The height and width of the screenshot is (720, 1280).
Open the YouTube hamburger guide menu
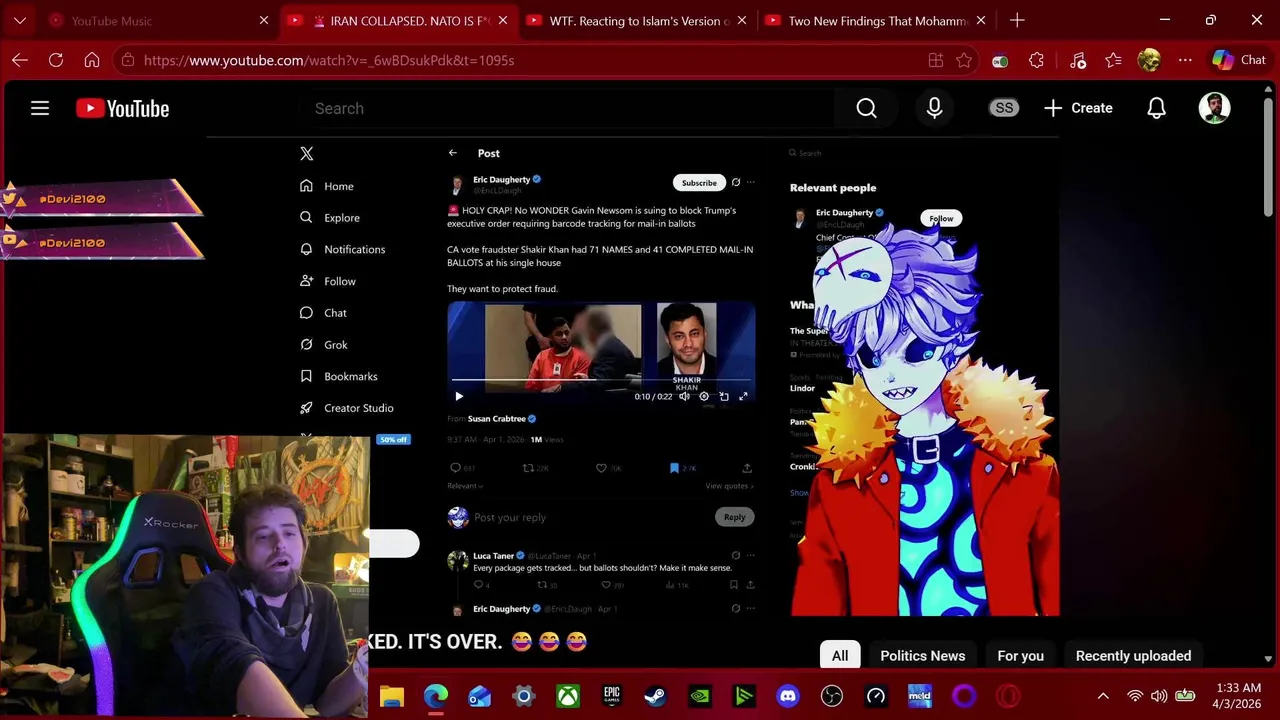40,108
